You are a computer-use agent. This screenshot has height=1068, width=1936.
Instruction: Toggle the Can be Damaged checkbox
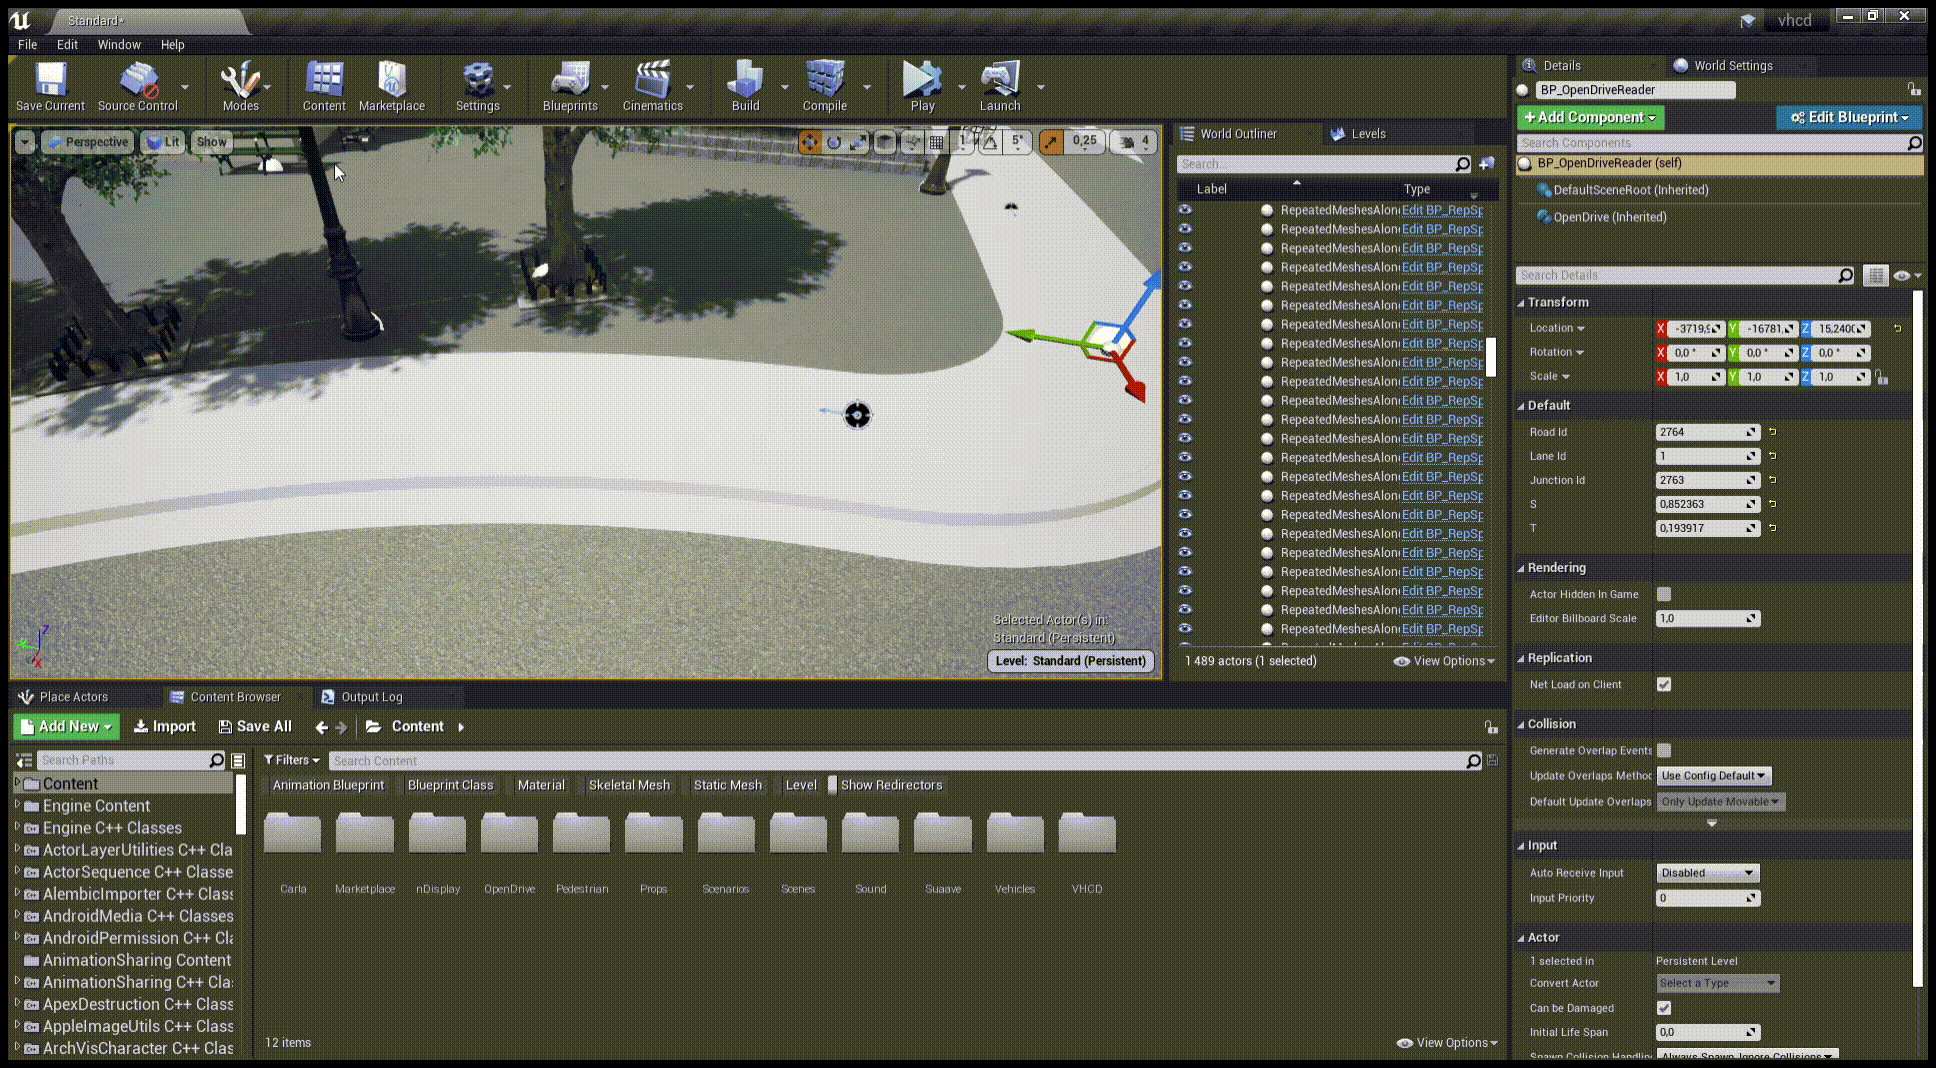(x=1664, y=1008)
